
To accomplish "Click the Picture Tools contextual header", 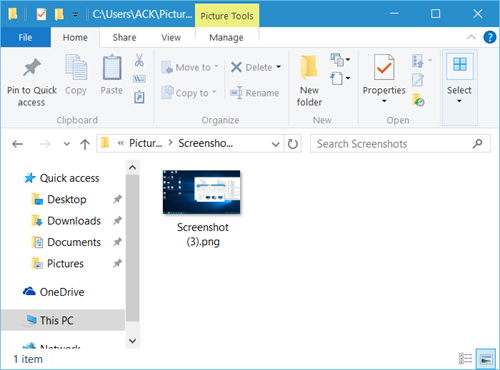I will tap(227, 16).
